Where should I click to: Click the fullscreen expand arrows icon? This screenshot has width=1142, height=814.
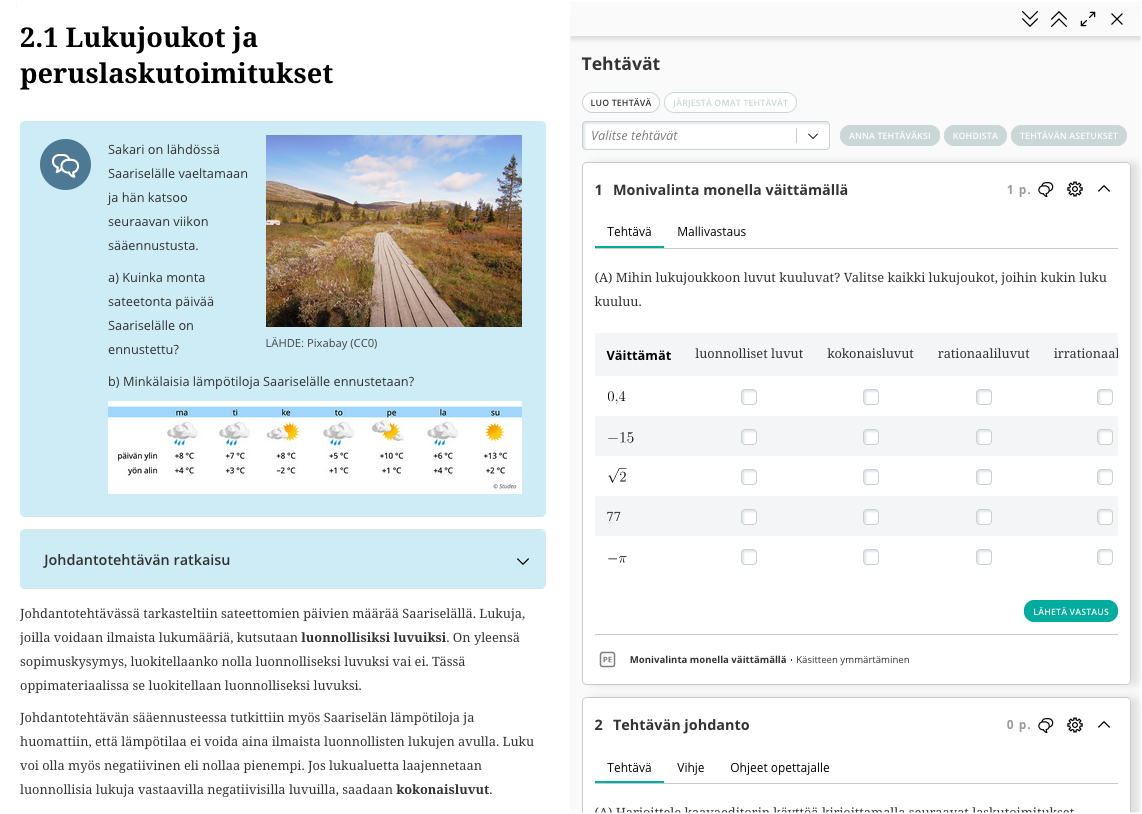click(x=1088, y=19)
